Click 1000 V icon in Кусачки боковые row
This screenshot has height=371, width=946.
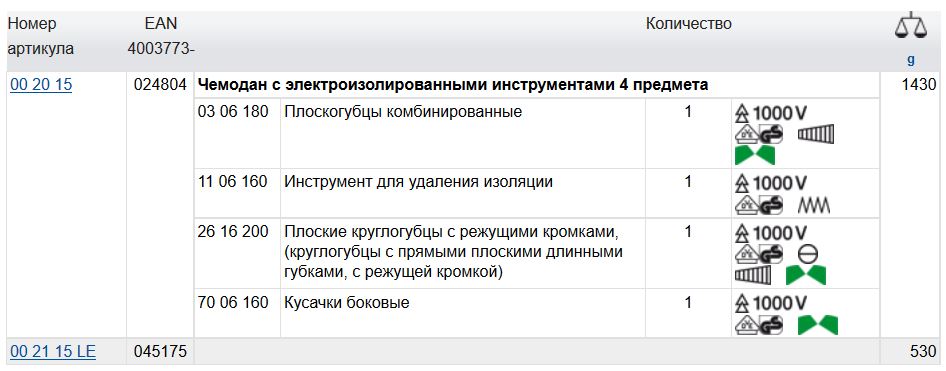click(x=771, y=303)
